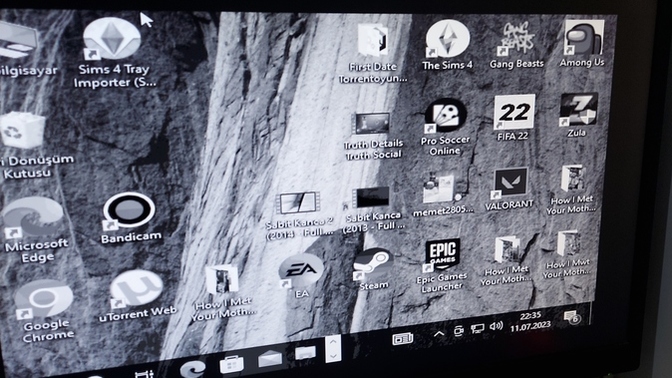Launch the Among Us shortcut
Image resolution: width=672 pixels, height=378 pixels.
point(582,44)
